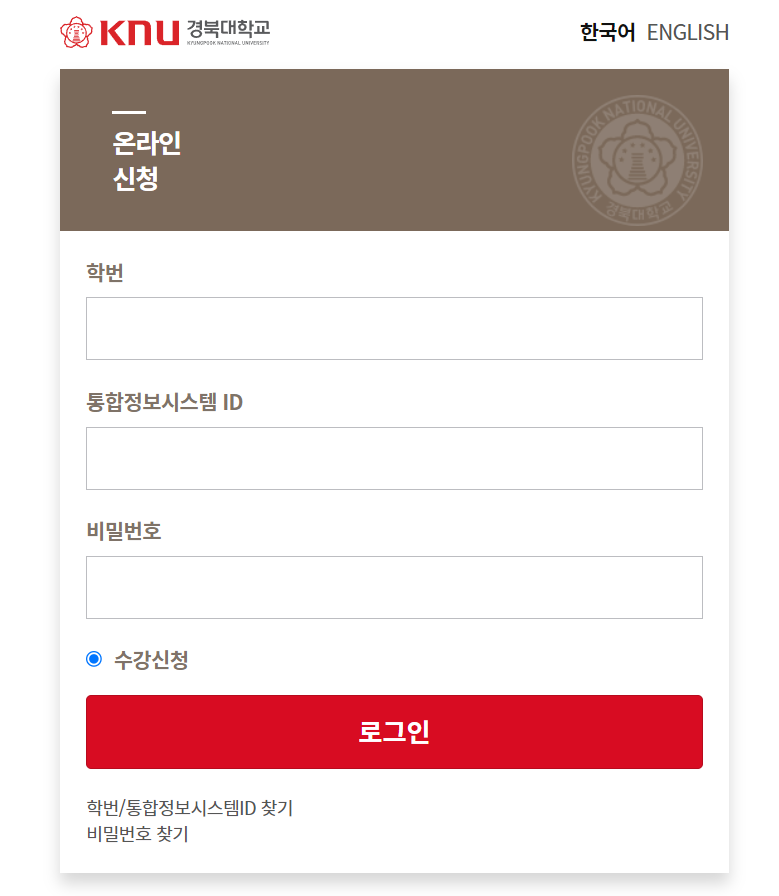Click inside the 학번 input field
This screenshot has width=779, height=896.
click(394, 328)
